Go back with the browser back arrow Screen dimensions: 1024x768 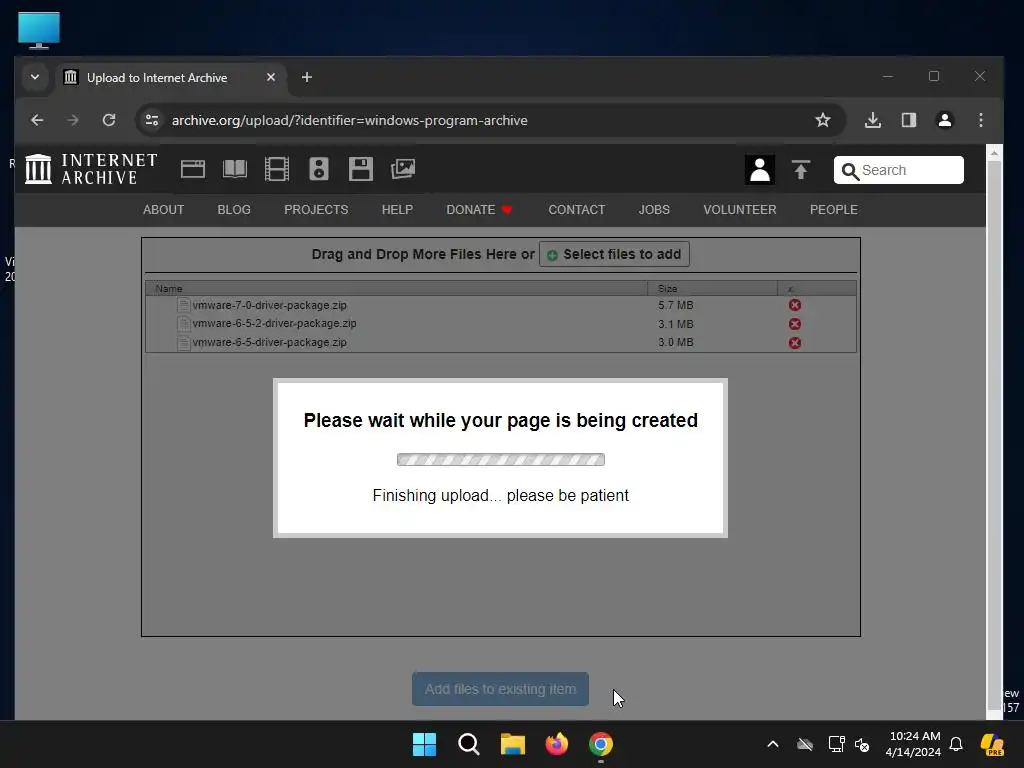(x=37, y=120)
